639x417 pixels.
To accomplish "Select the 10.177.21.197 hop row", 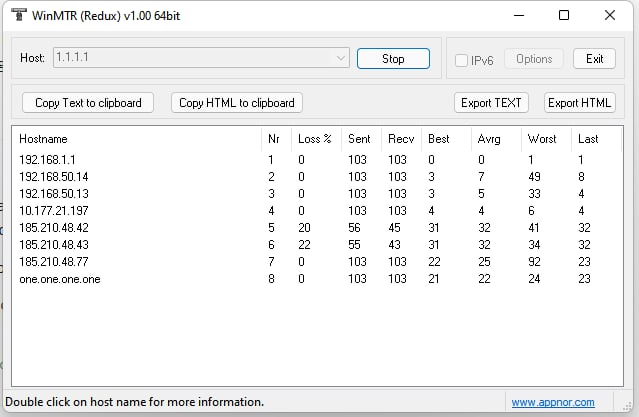I will (54, 211).
